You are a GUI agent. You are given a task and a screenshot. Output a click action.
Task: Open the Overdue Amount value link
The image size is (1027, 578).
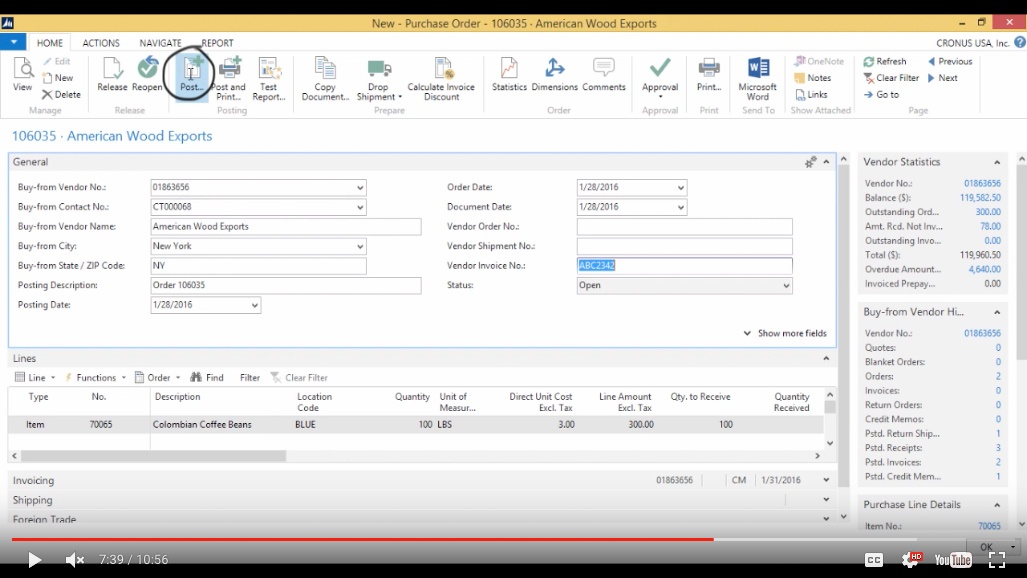coord(984,269)
